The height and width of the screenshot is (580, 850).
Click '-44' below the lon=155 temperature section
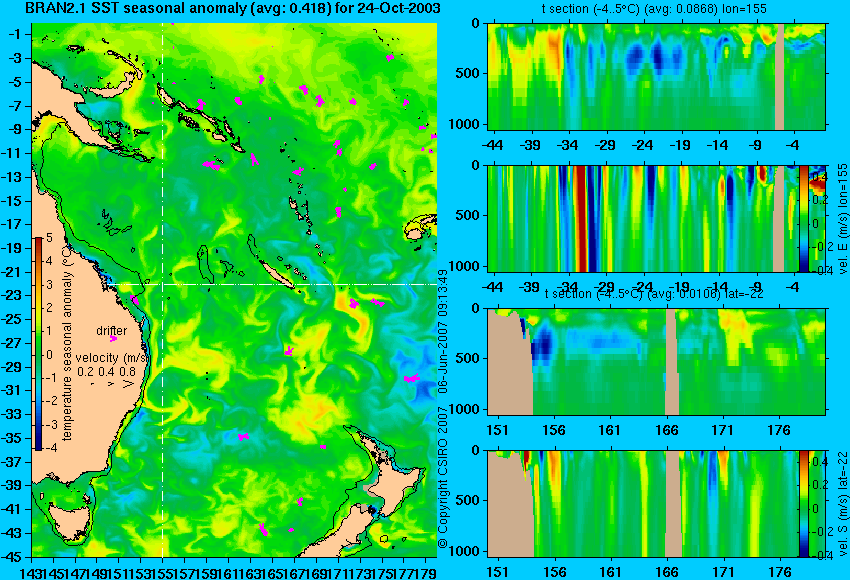(492, 145)
